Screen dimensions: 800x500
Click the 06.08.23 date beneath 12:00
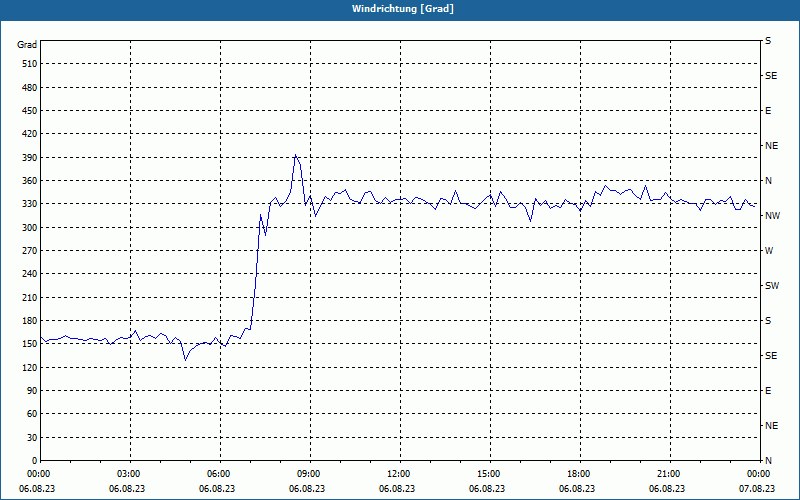[x=397, y=489]
